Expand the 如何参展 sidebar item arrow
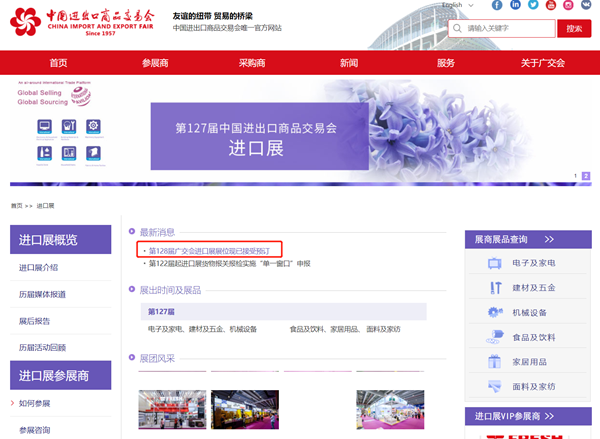The height and width of the screenshot is (439, 600). (x=13, y=403)
